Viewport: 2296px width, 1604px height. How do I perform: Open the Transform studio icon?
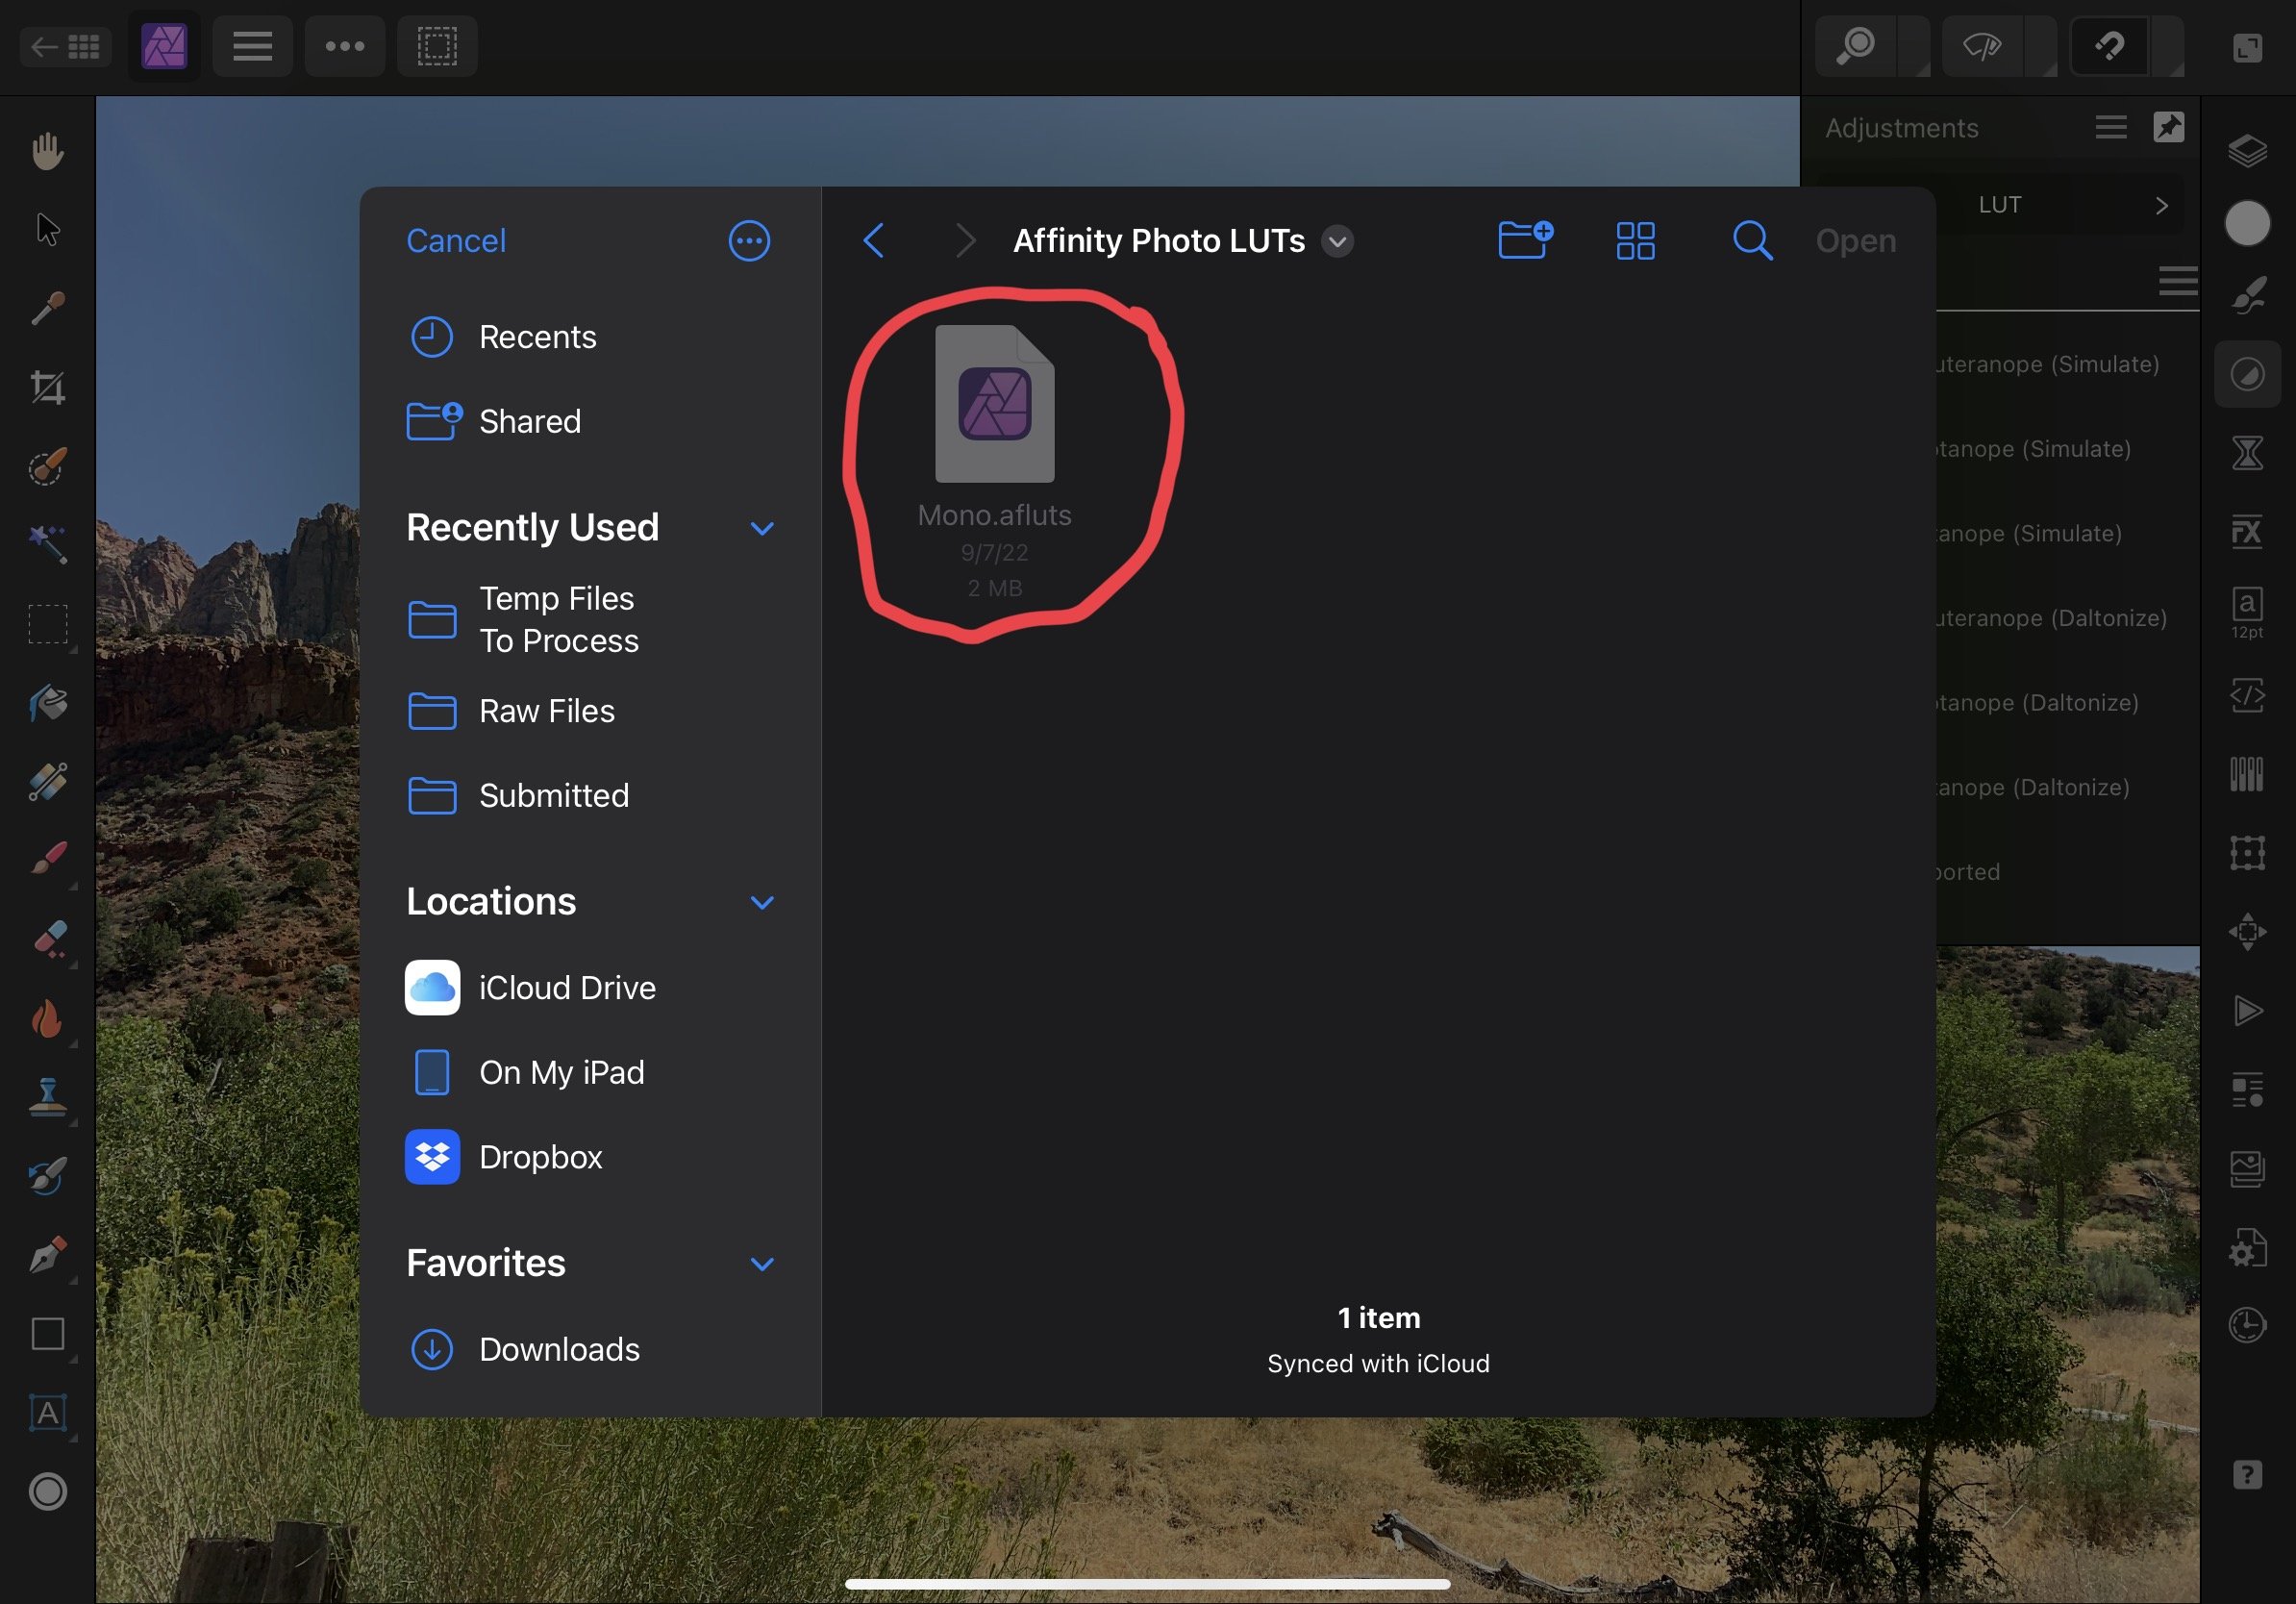(x=2247, y=852)
